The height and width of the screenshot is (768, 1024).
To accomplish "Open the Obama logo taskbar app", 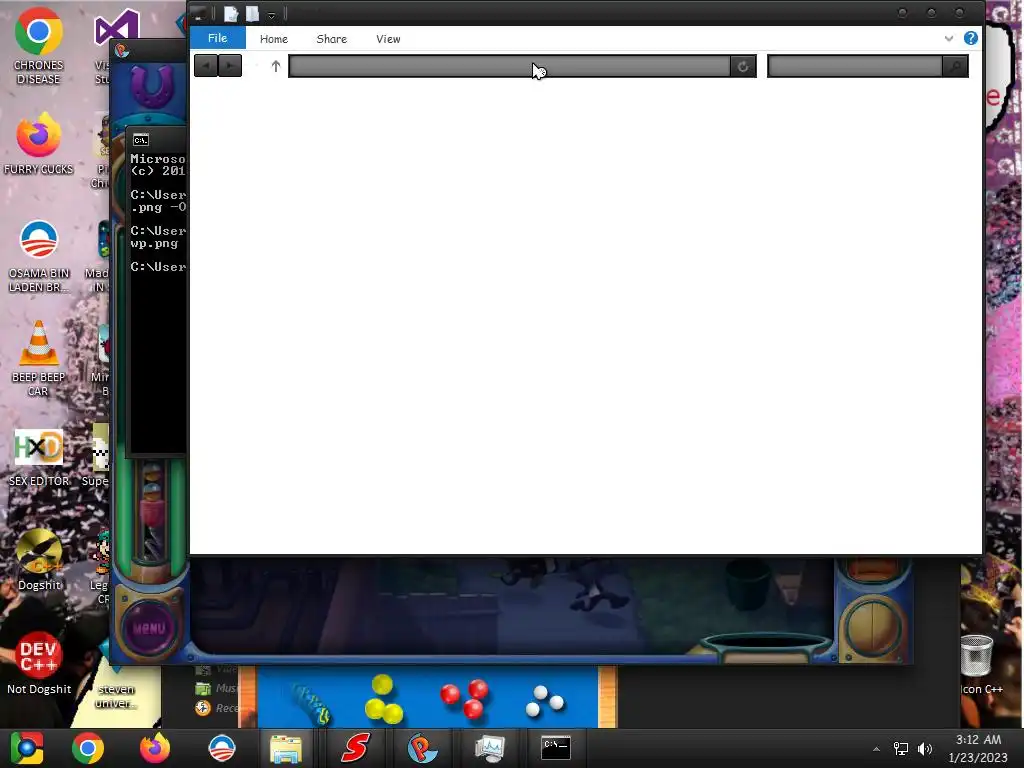I will point(221,748).
